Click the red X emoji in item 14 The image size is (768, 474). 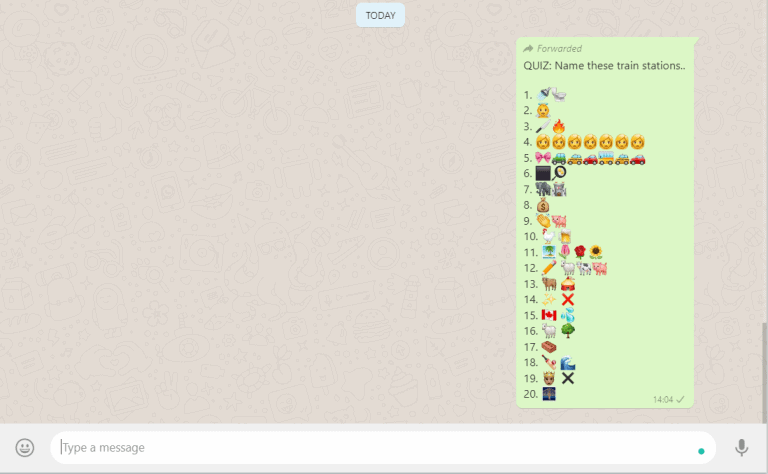coord(567,299)
